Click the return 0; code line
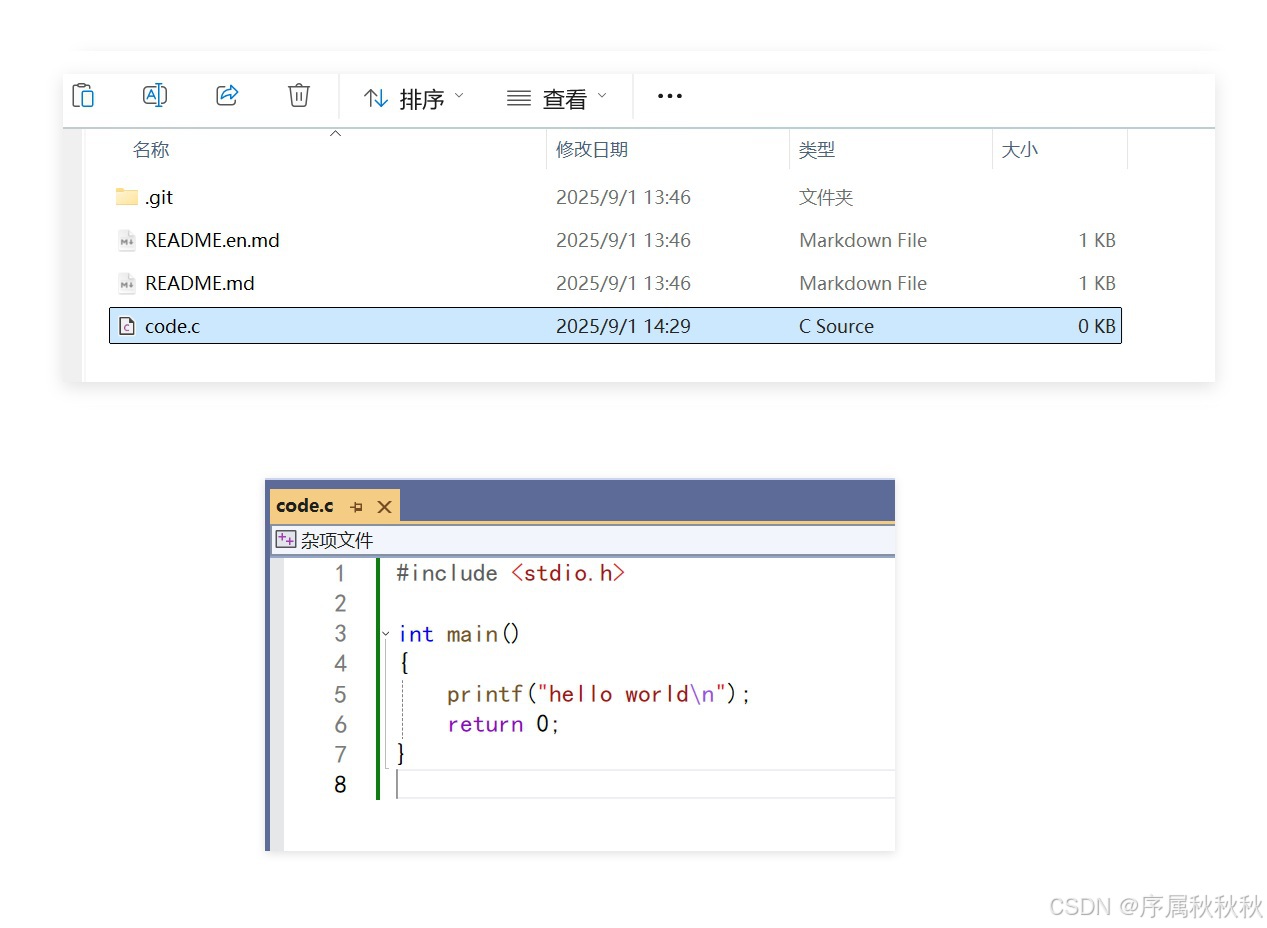The height and width of the screenshot is (928, 1267). coord(503,724)
